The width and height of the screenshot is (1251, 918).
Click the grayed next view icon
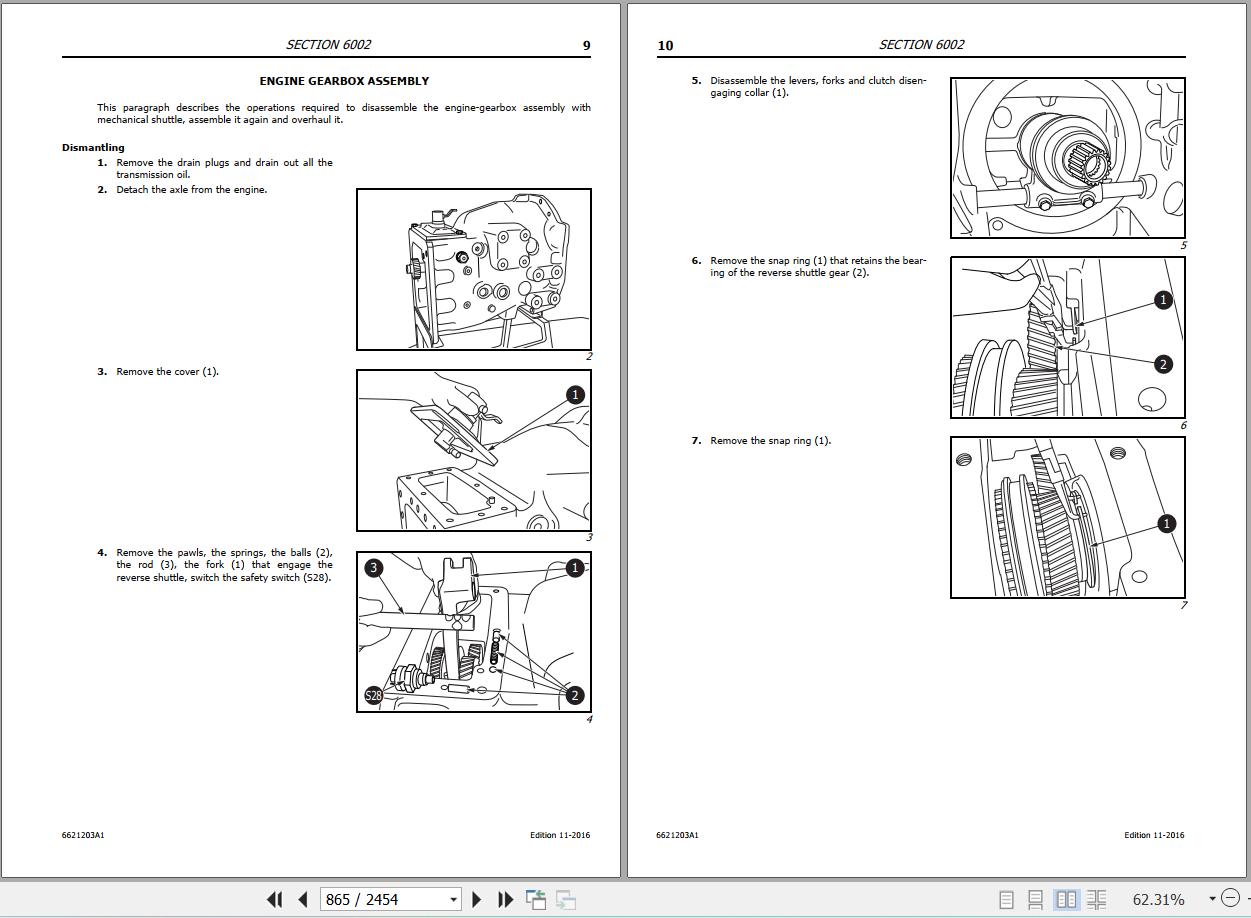(566, 899)
